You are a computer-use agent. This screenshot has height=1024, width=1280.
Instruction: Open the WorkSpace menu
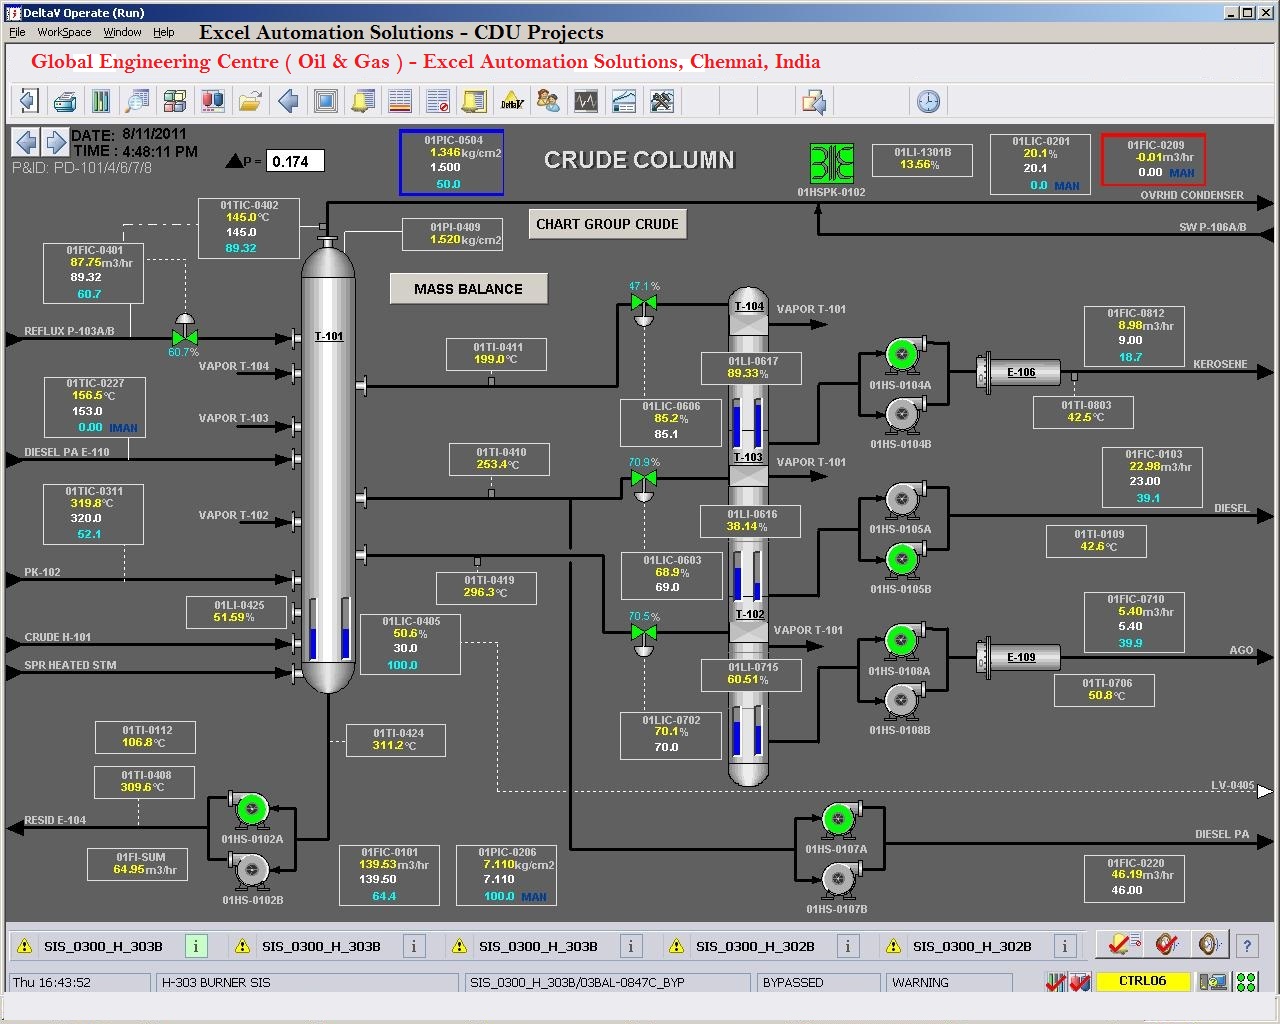point(63,31)
